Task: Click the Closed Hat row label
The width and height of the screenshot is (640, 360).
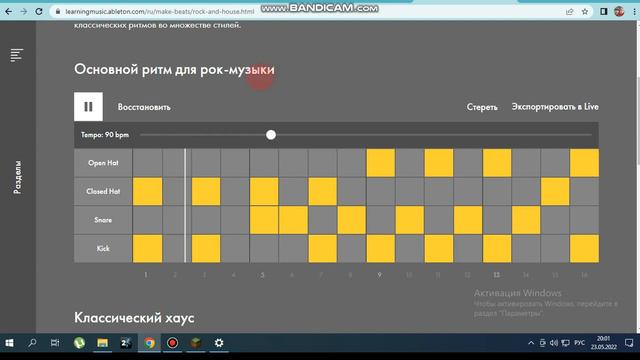Action: click(x=103, y=191)
